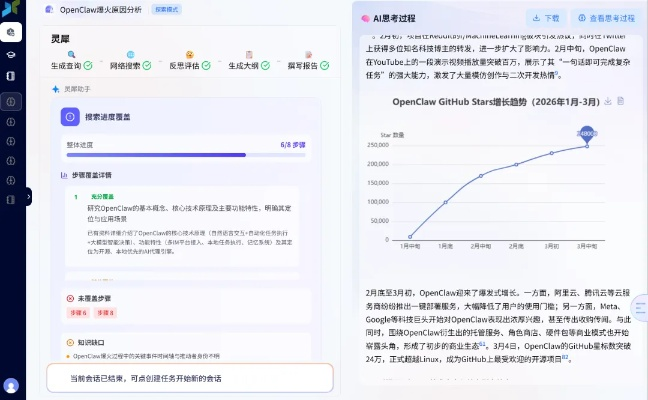Select the 撰写报告 step label
The width and height of the screenshot is (648, 400).
click(303, 66)
